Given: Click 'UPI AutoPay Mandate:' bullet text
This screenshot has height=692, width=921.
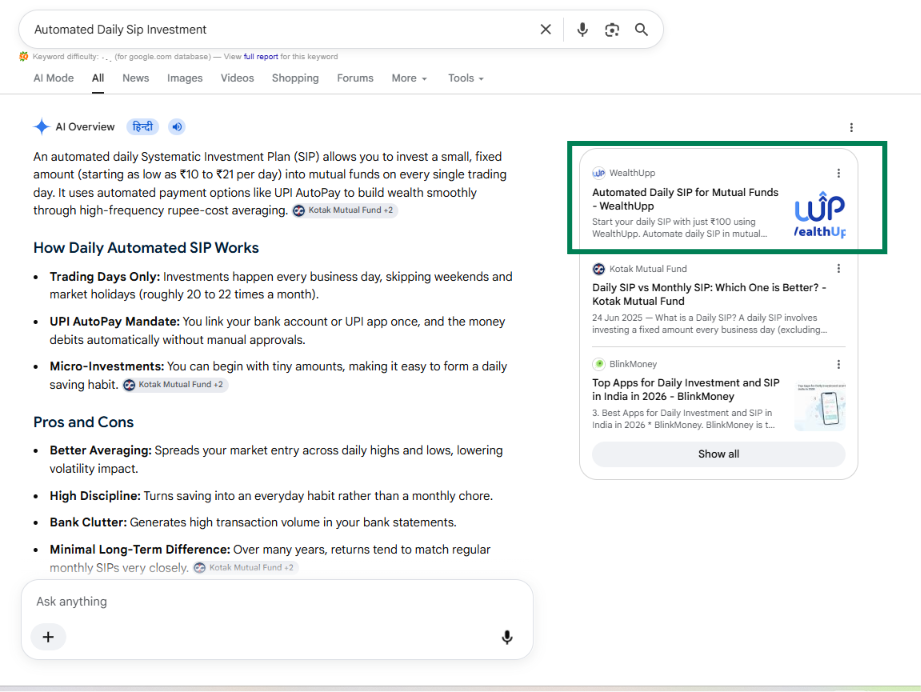Looking at the screenshot, I should pyautogui.click(x=115, y=322).
